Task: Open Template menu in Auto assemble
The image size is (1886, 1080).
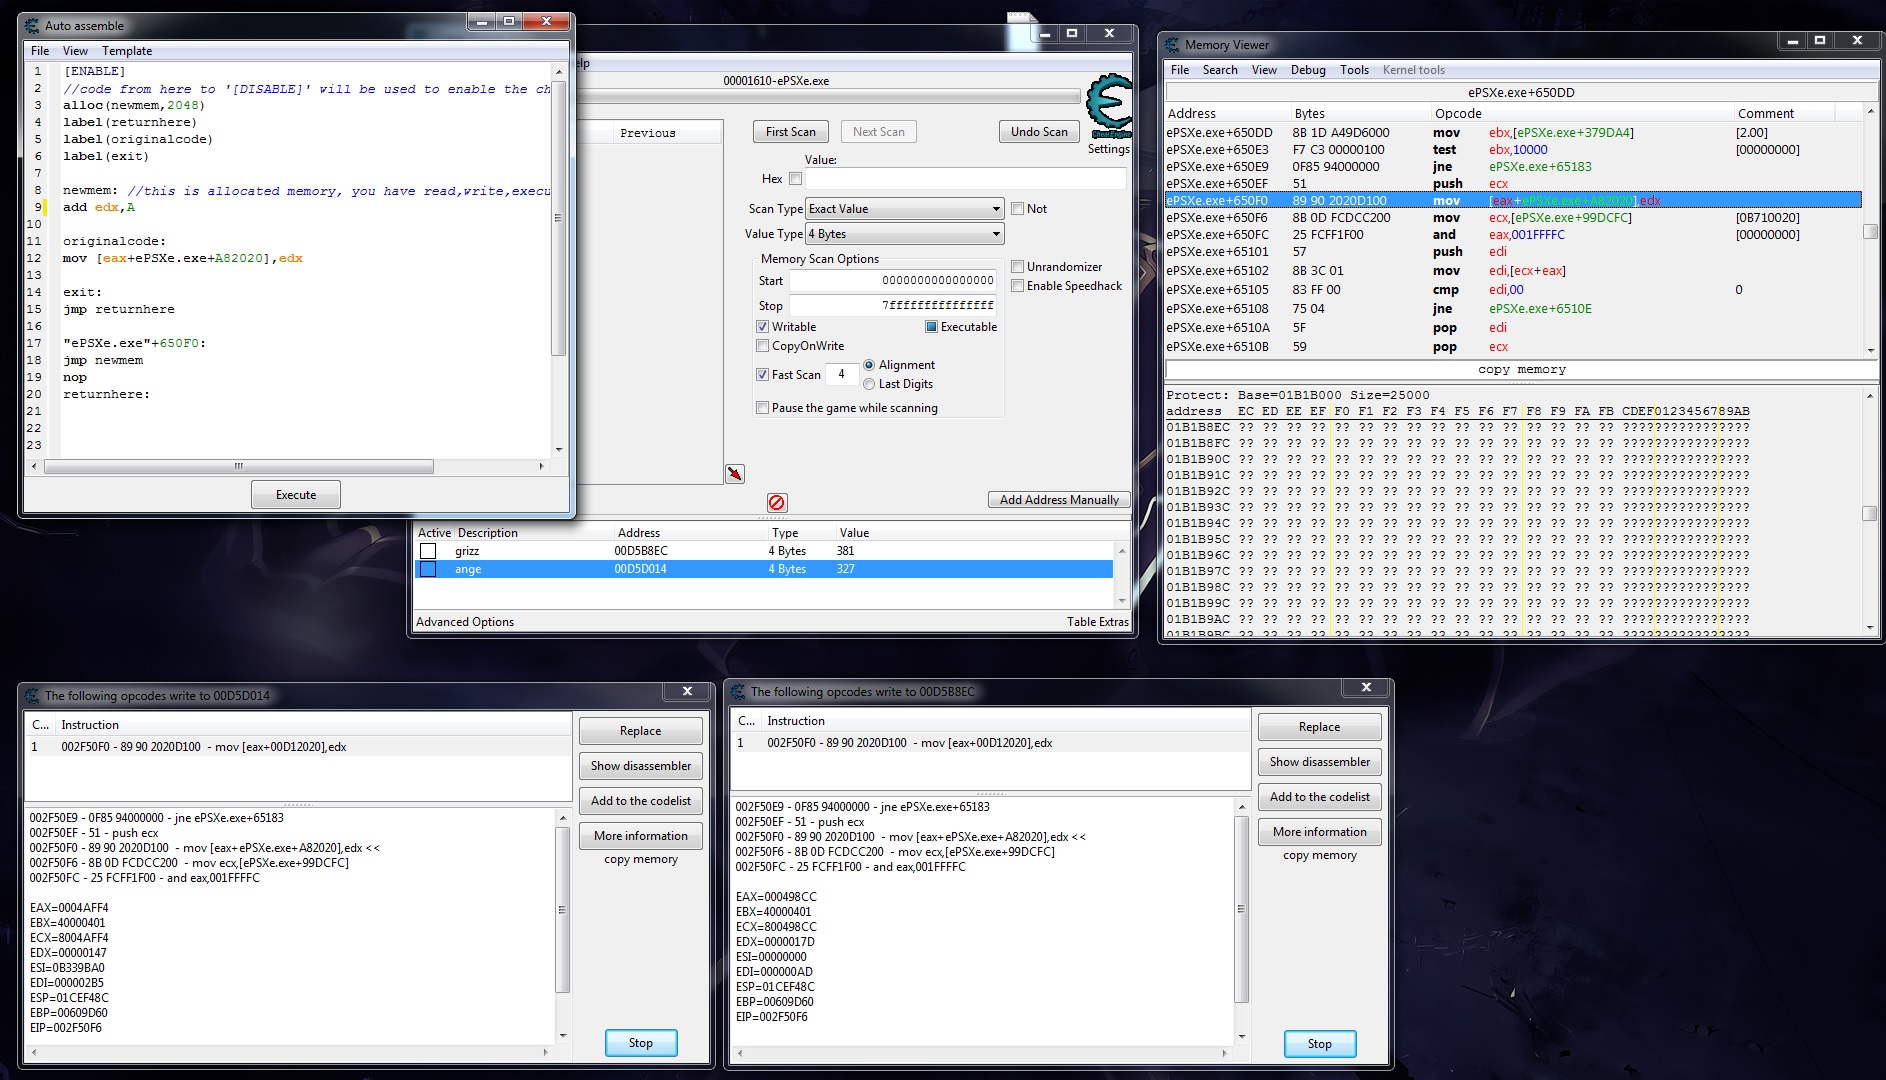Action: coord(127,51)
